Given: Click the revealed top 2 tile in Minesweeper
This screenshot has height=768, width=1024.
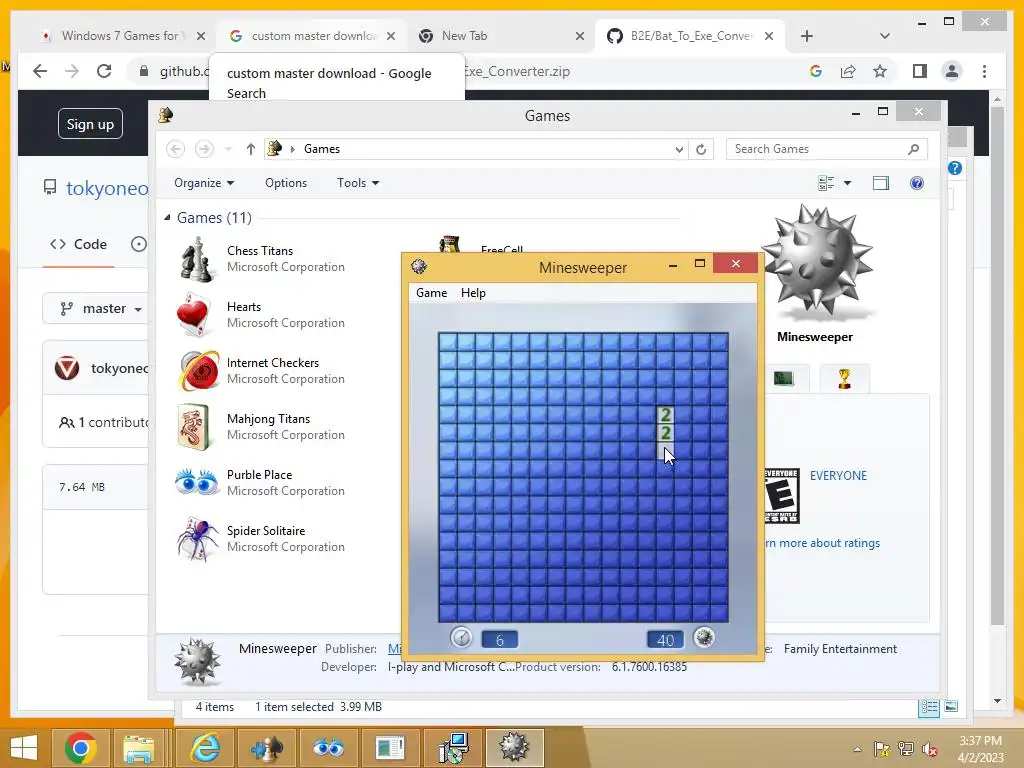Looking at the screenshot, I should [665, 414].
